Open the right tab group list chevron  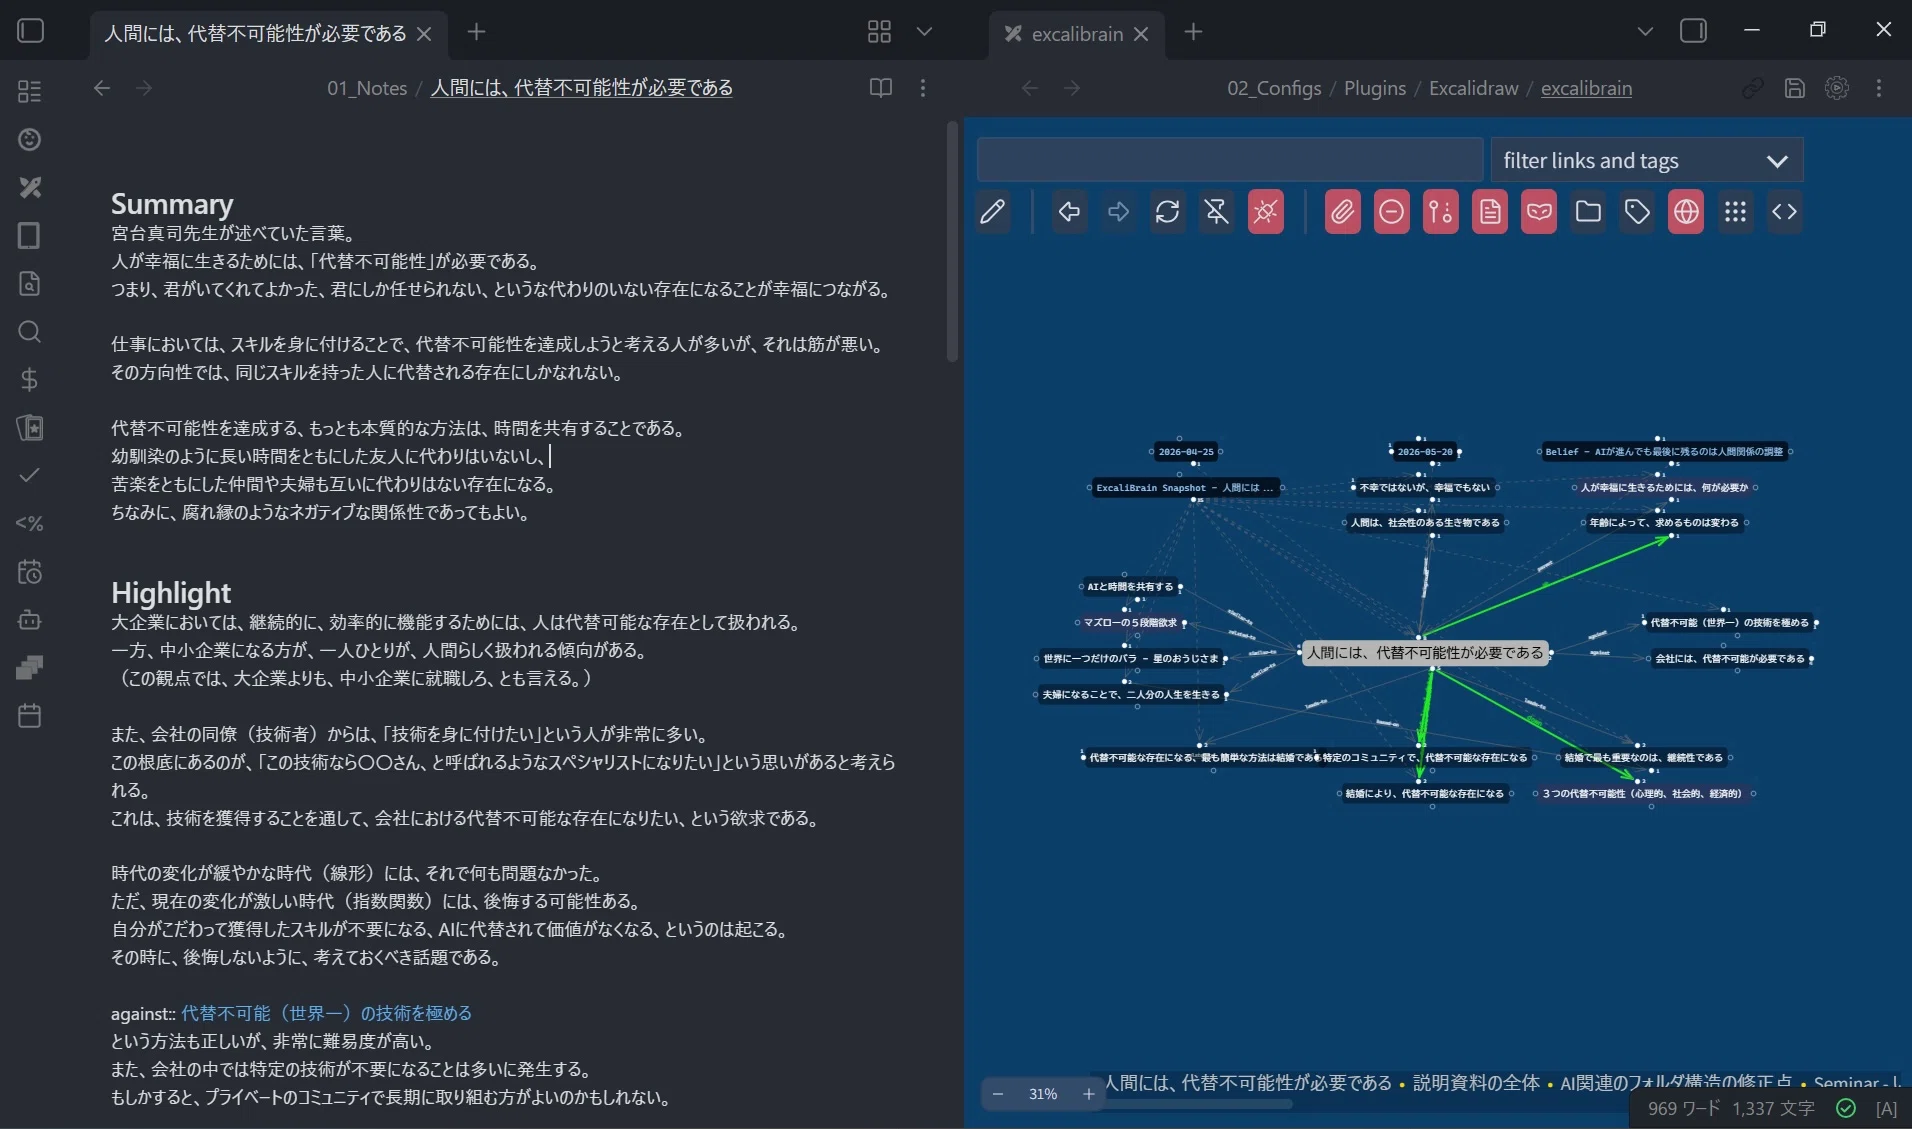[x=1645, y=32]
